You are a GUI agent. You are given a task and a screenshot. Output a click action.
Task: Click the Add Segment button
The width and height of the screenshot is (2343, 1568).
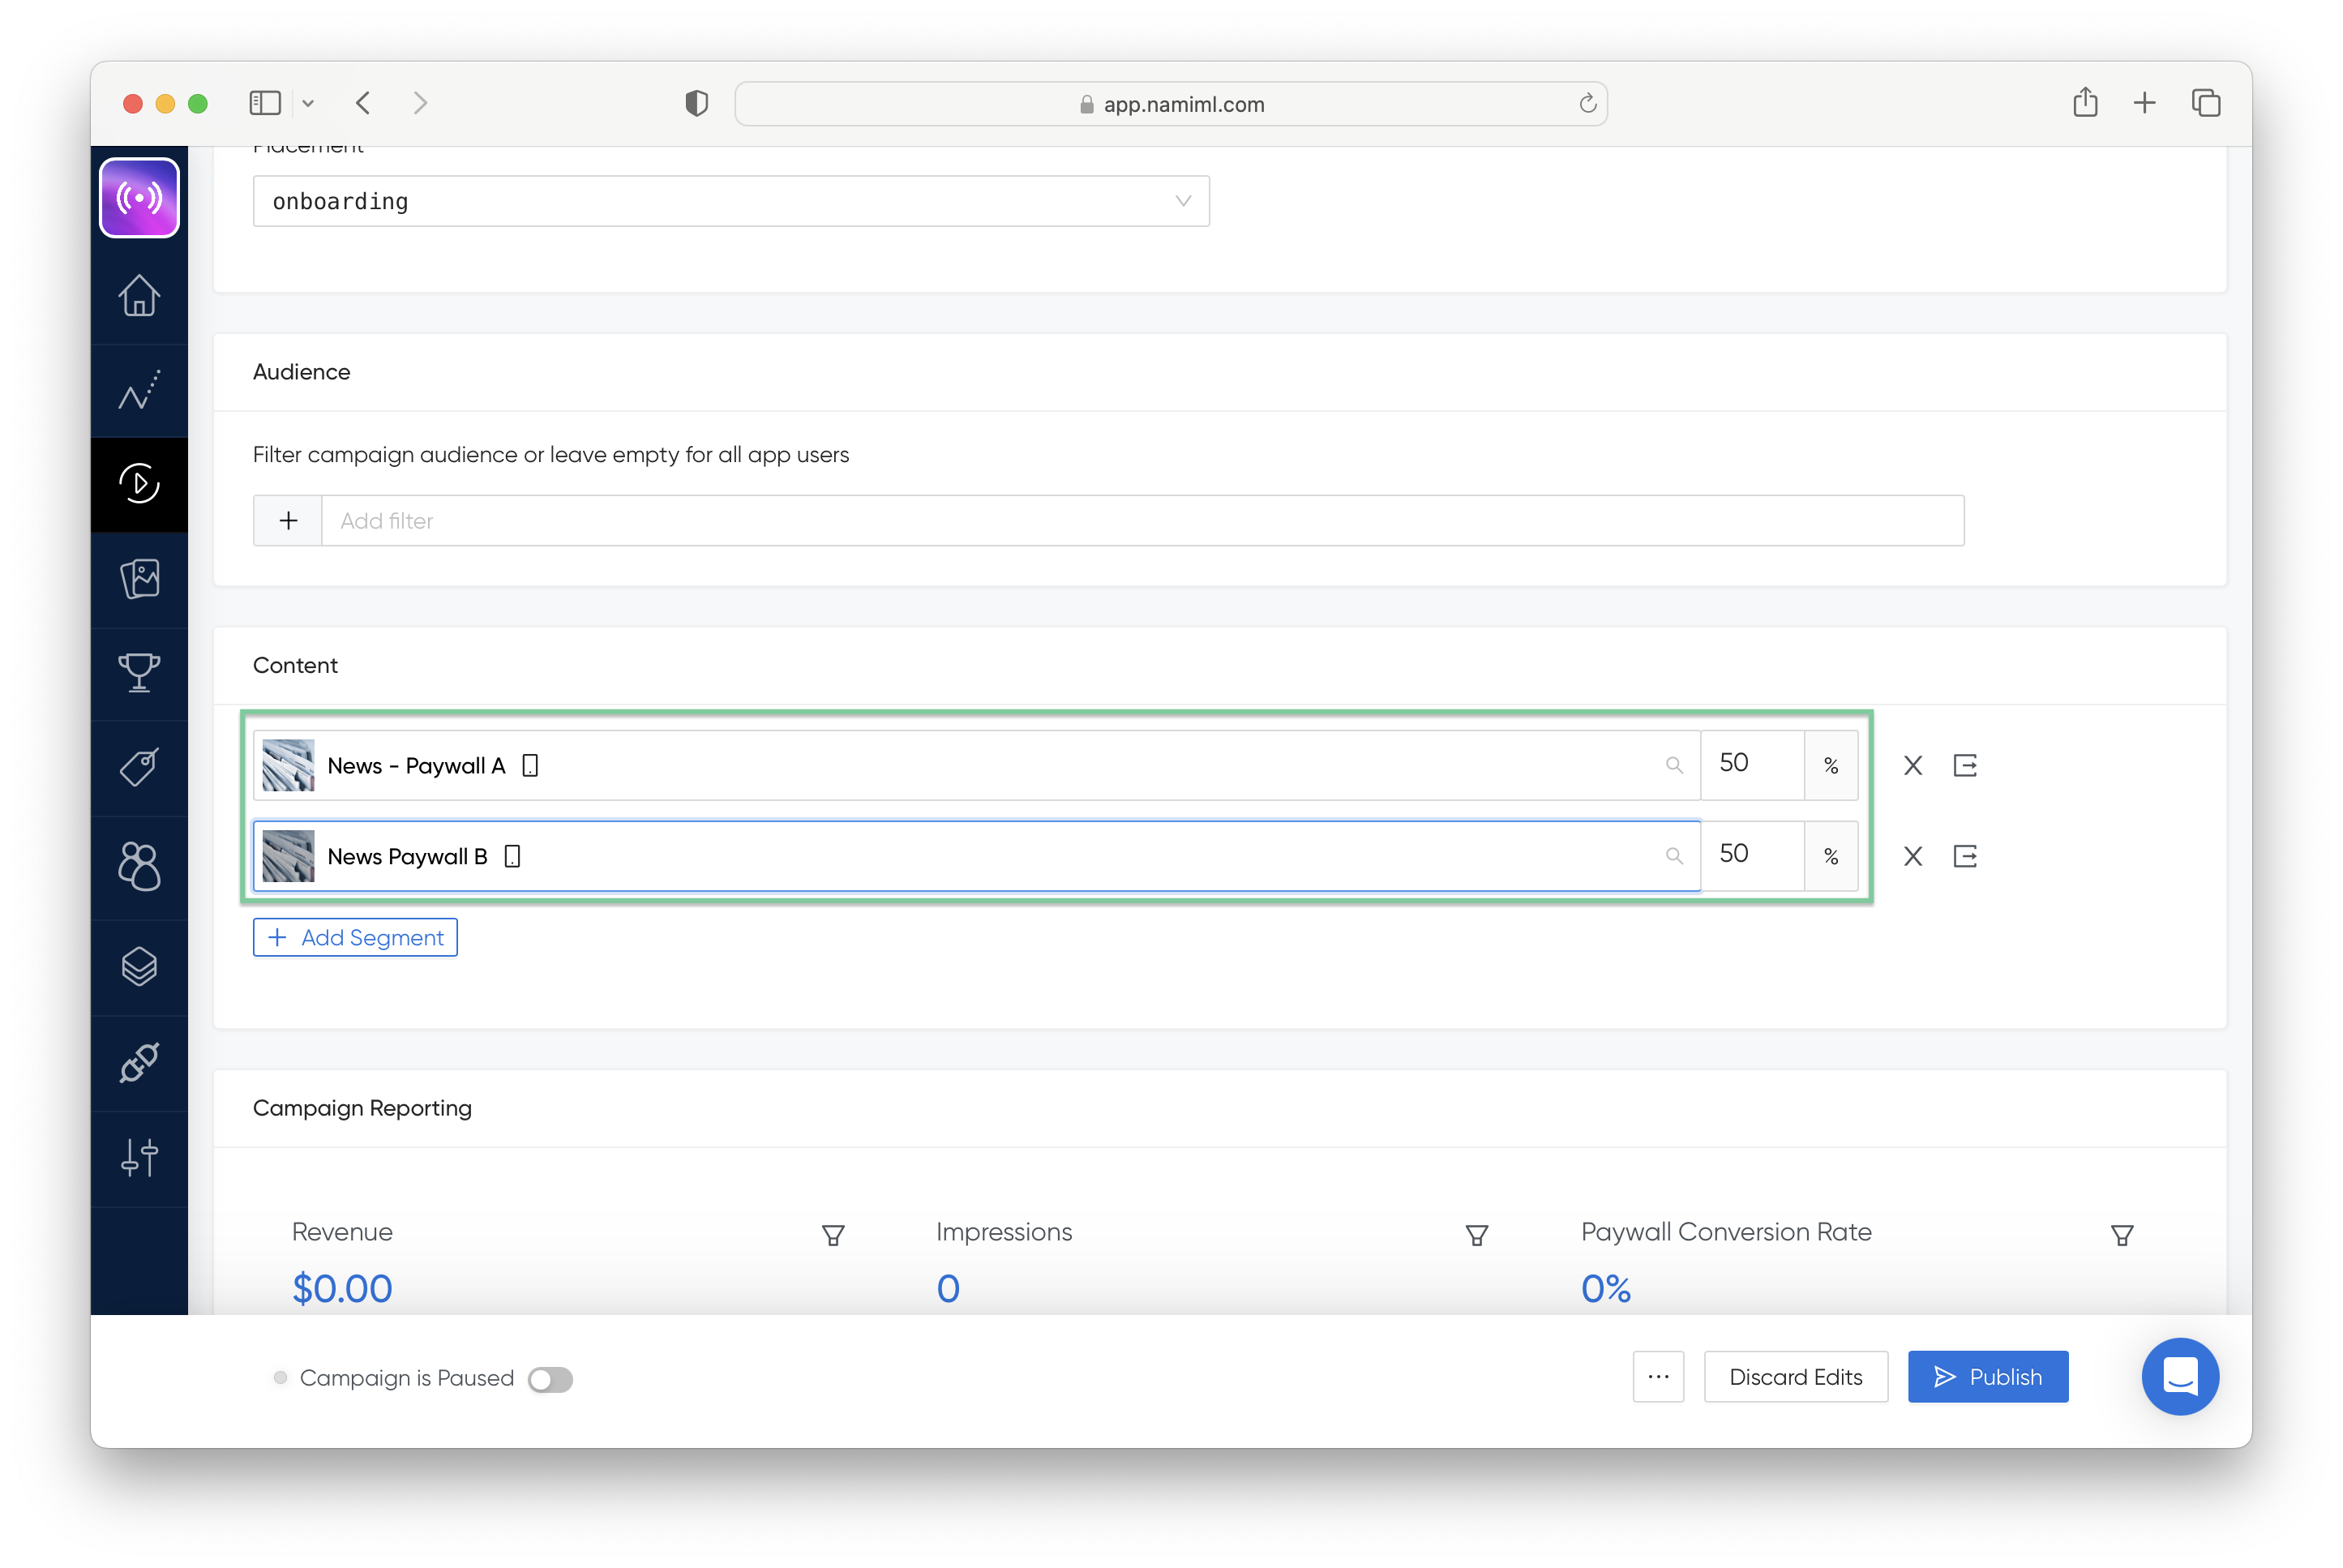pos(355,937)
